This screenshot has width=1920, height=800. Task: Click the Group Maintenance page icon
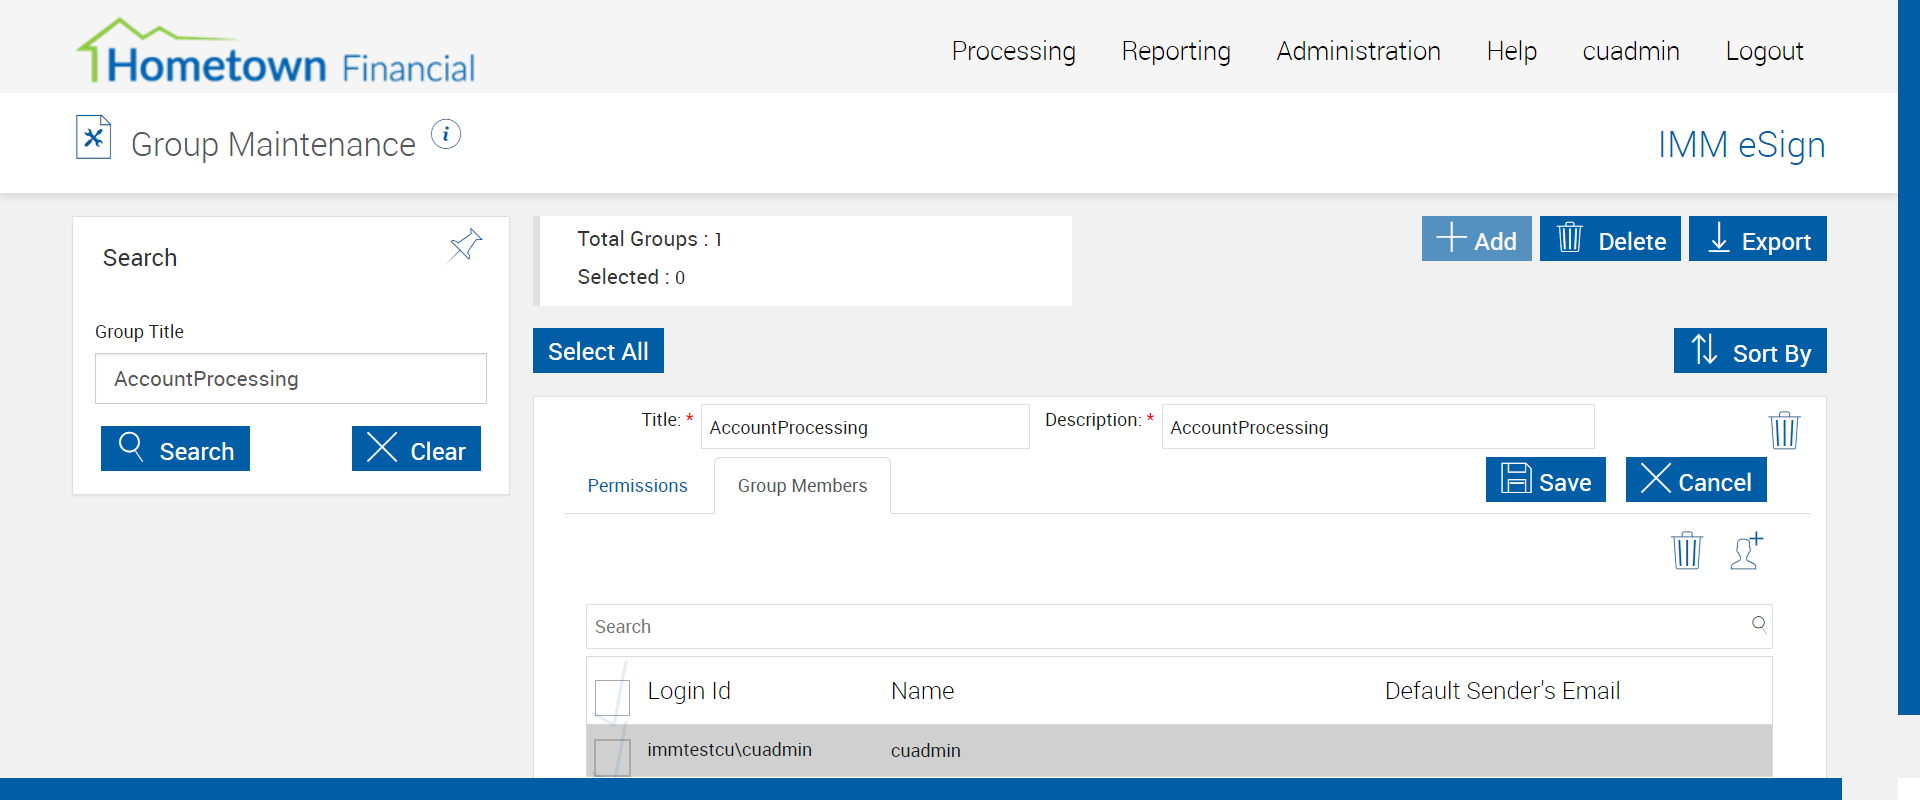(94, 138)
